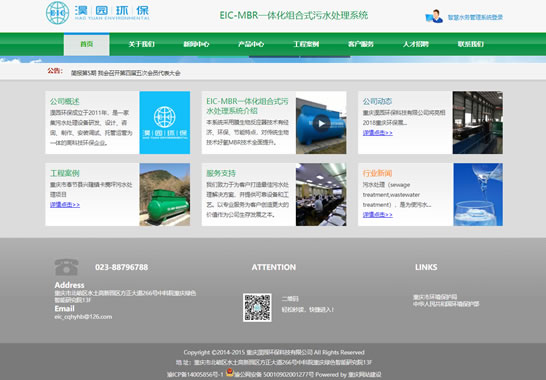Click the email address eic_cqhyhb@126.com
The image size is (546, 380).
point(83,317)
